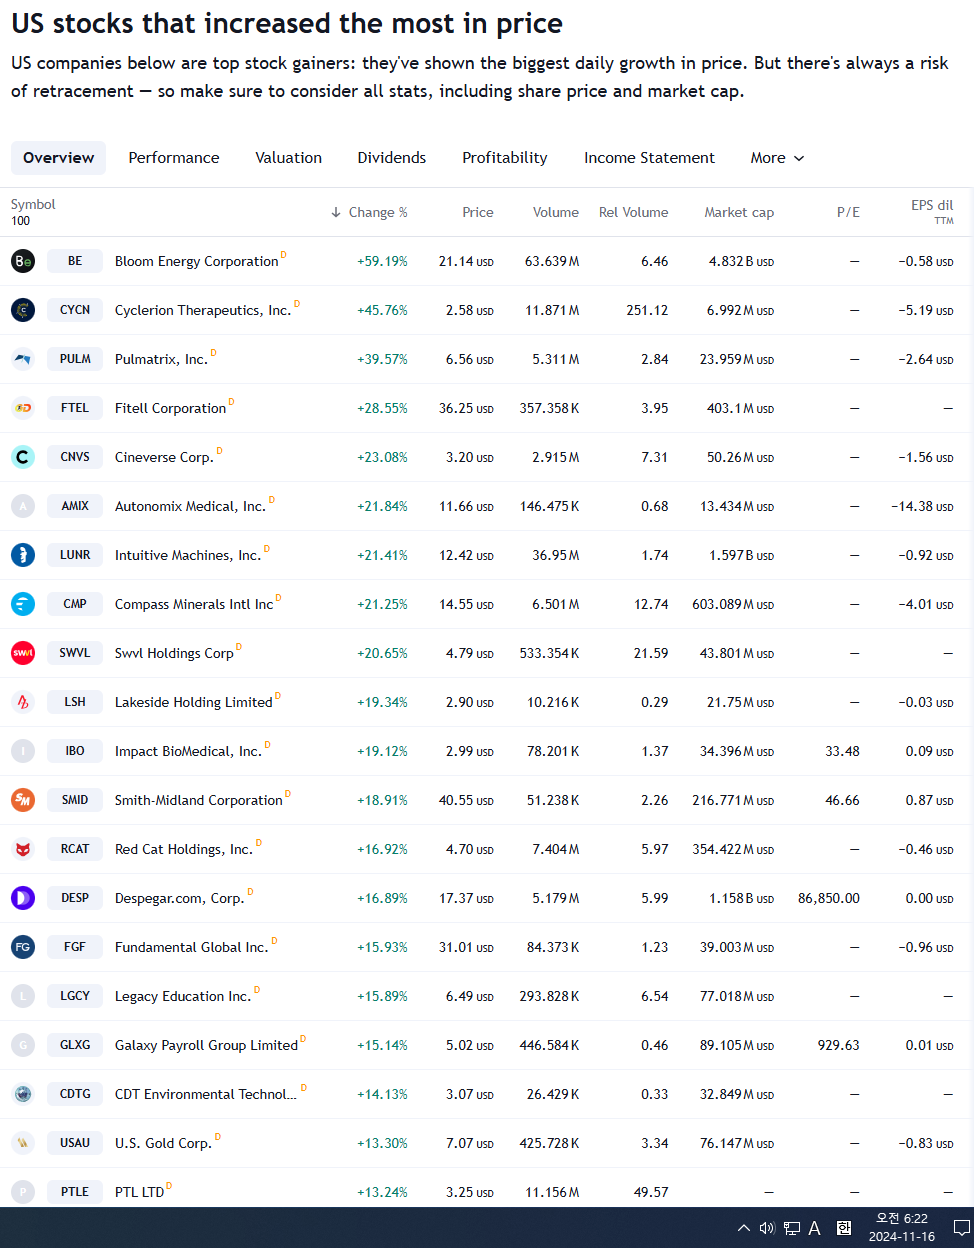This screenshot has height=1248, width=974.
Task: Open the Pulmatrix, Inc. link
Action: point(161,359)
